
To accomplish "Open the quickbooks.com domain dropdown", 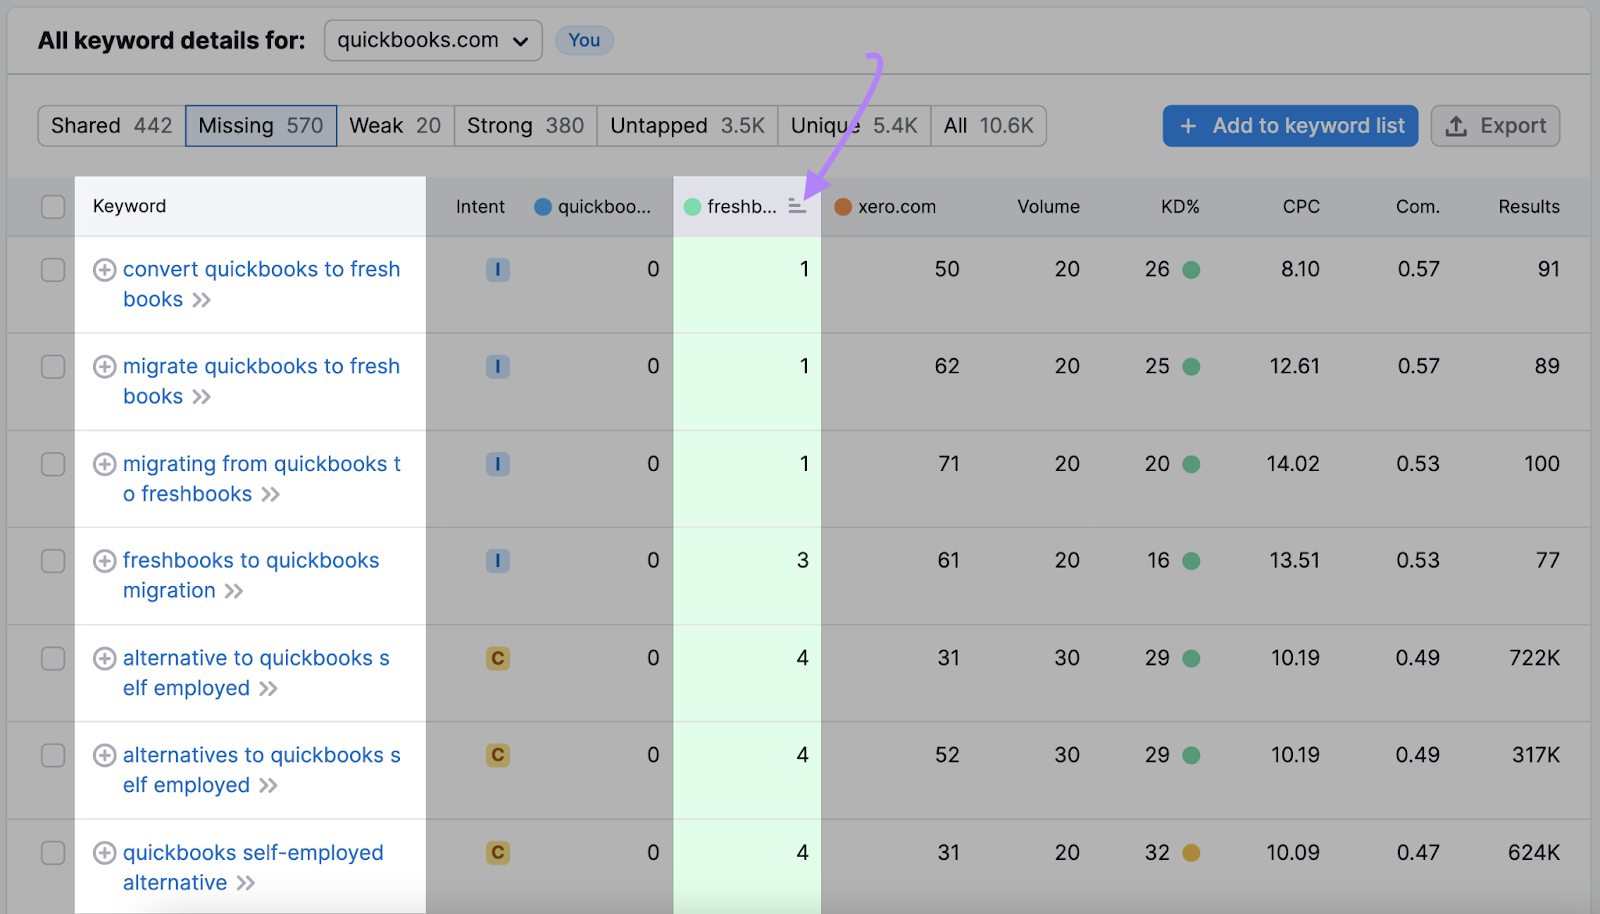I will pyautogui.click(x=433, y=41).
